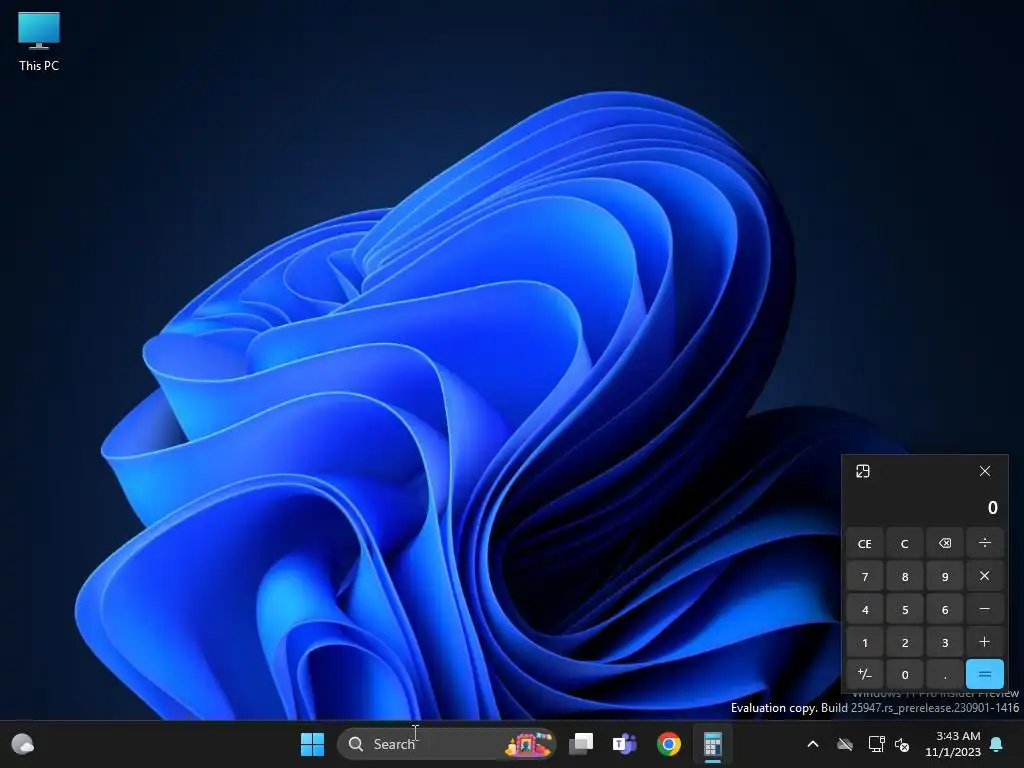1024x768 pixels.
Task: Select the This PC desktop icon
Action: tap(39, 41)
